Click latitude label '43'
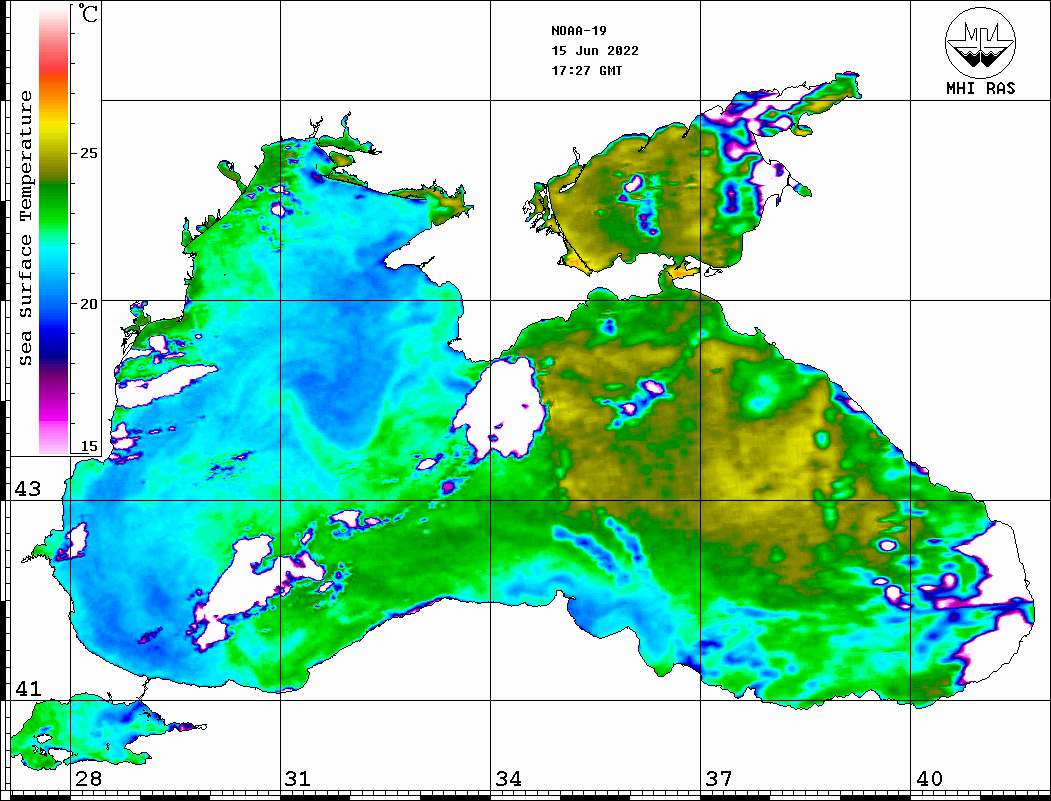Image resolution: width=1051 pixels, height=801 pixels. click(x=28, y=489)
